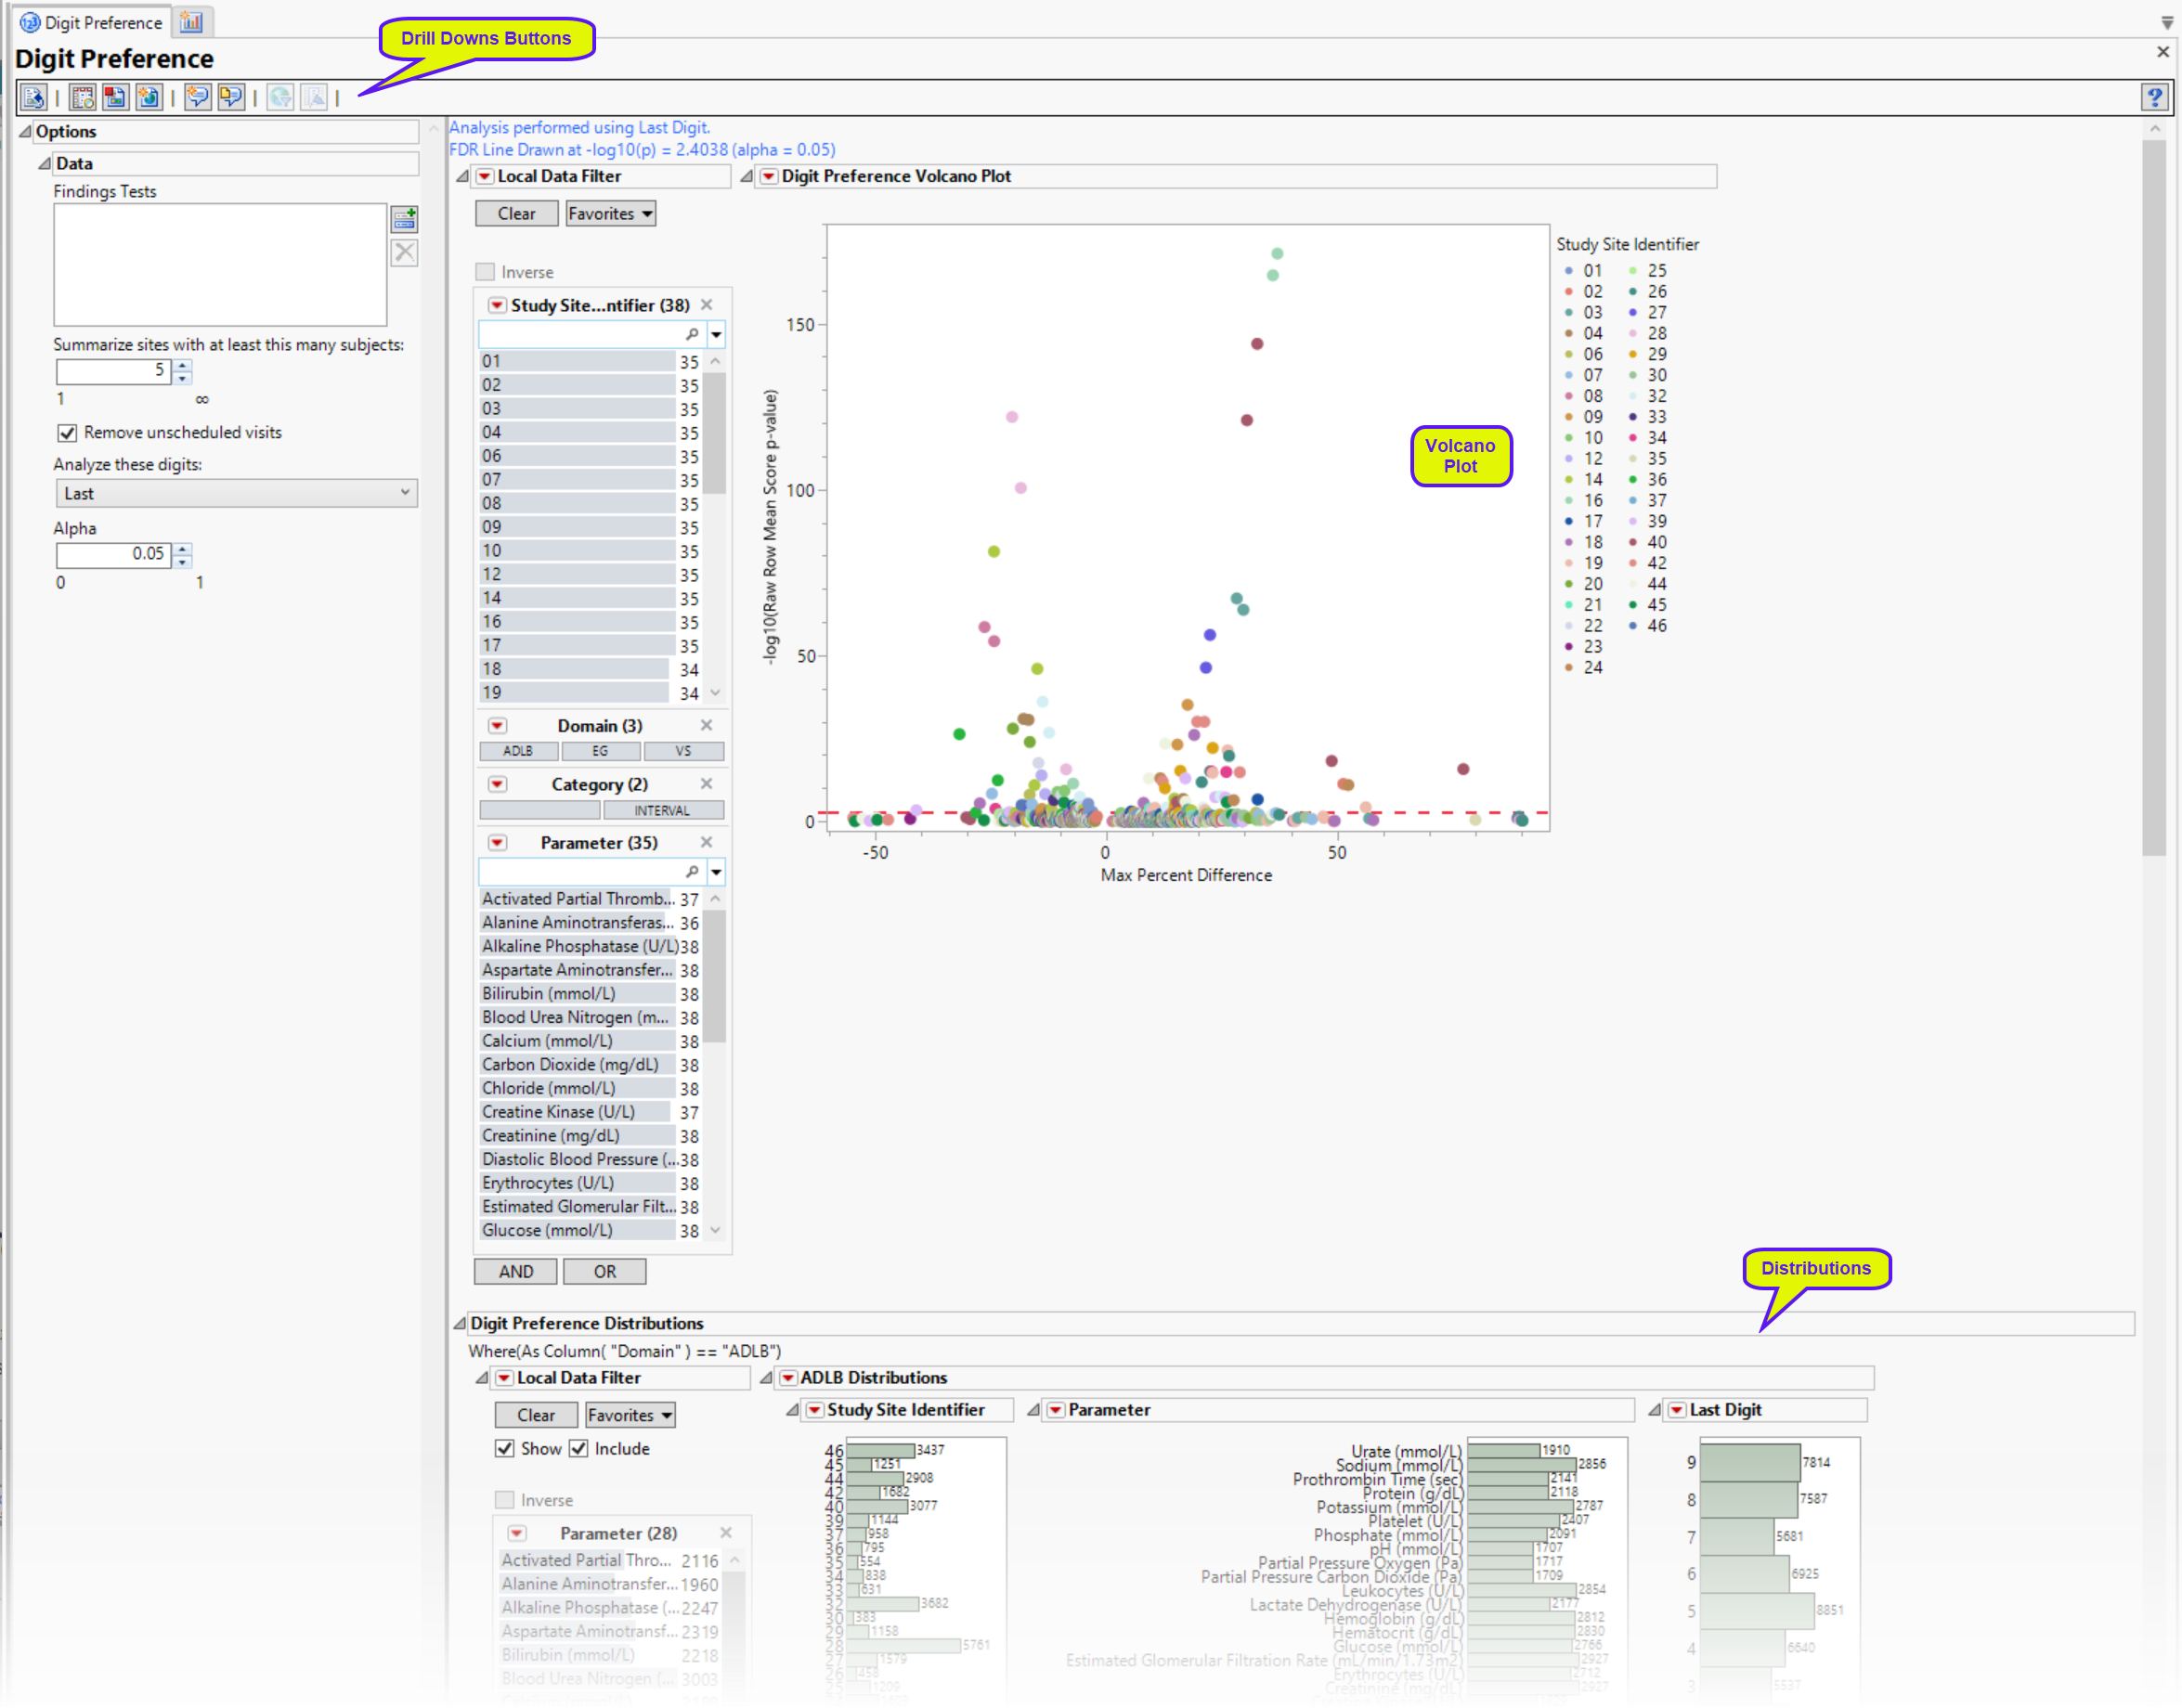2182x1708 pixels.
Task: Click the first drill down toolbar icon
Action: [x=33, y=97]
